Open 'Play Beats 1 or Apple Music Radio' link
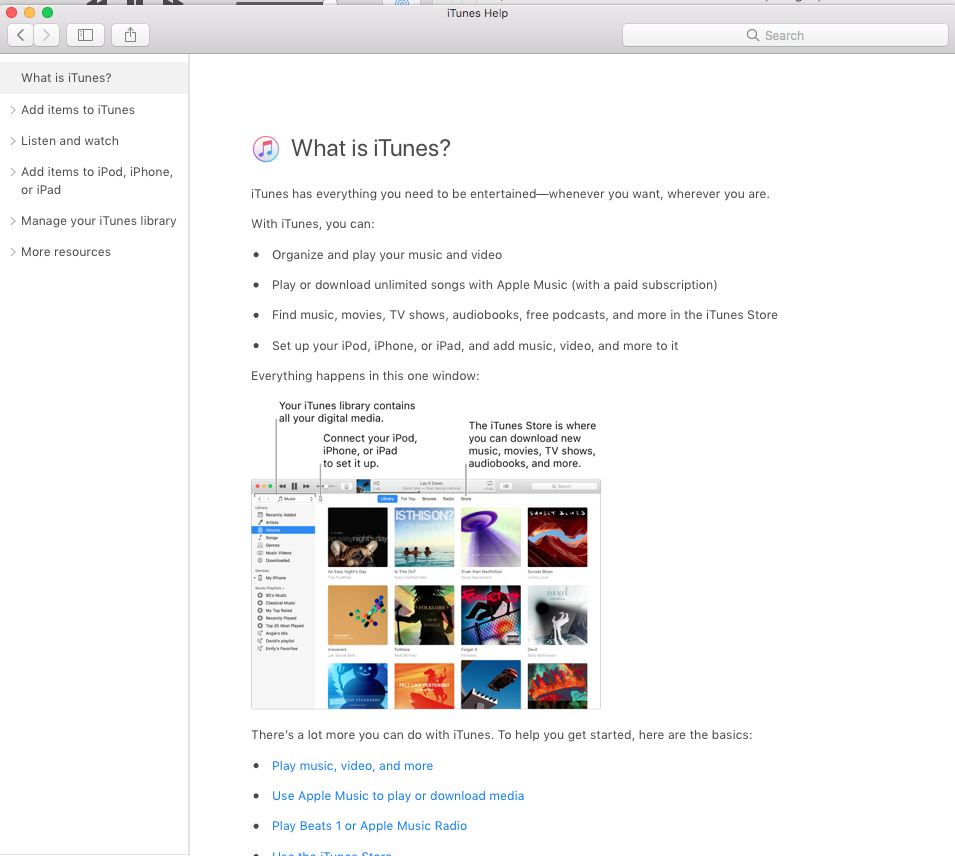 [369, 826]
